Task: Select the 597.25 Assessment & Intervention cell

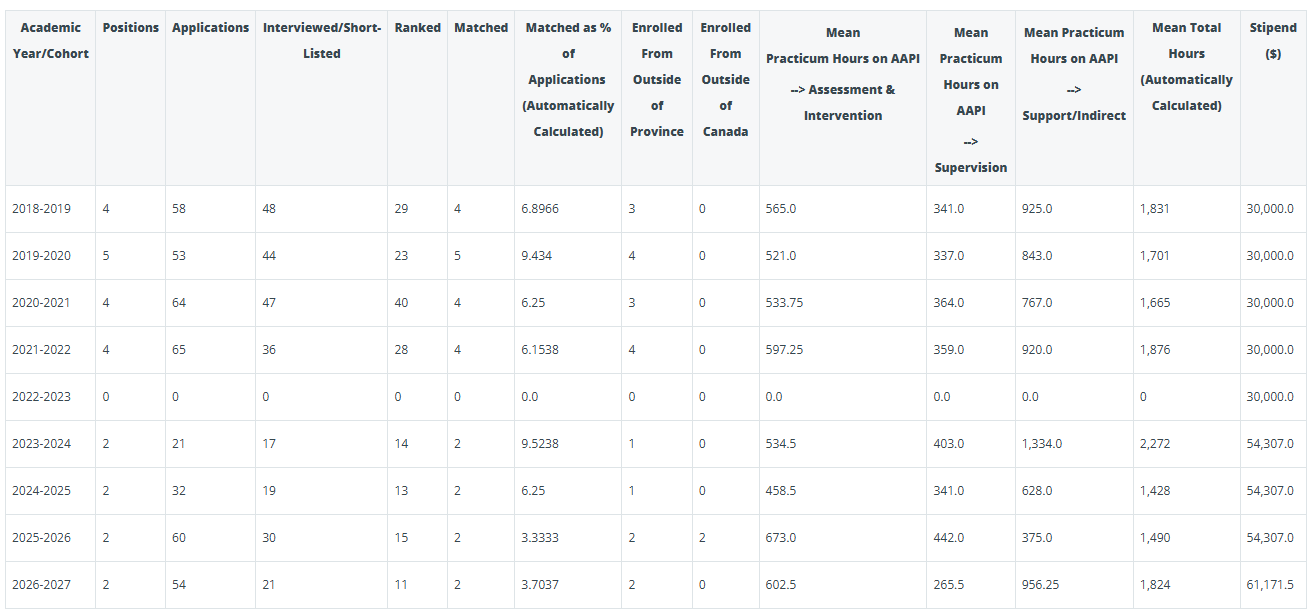Action: click(784, 350)
